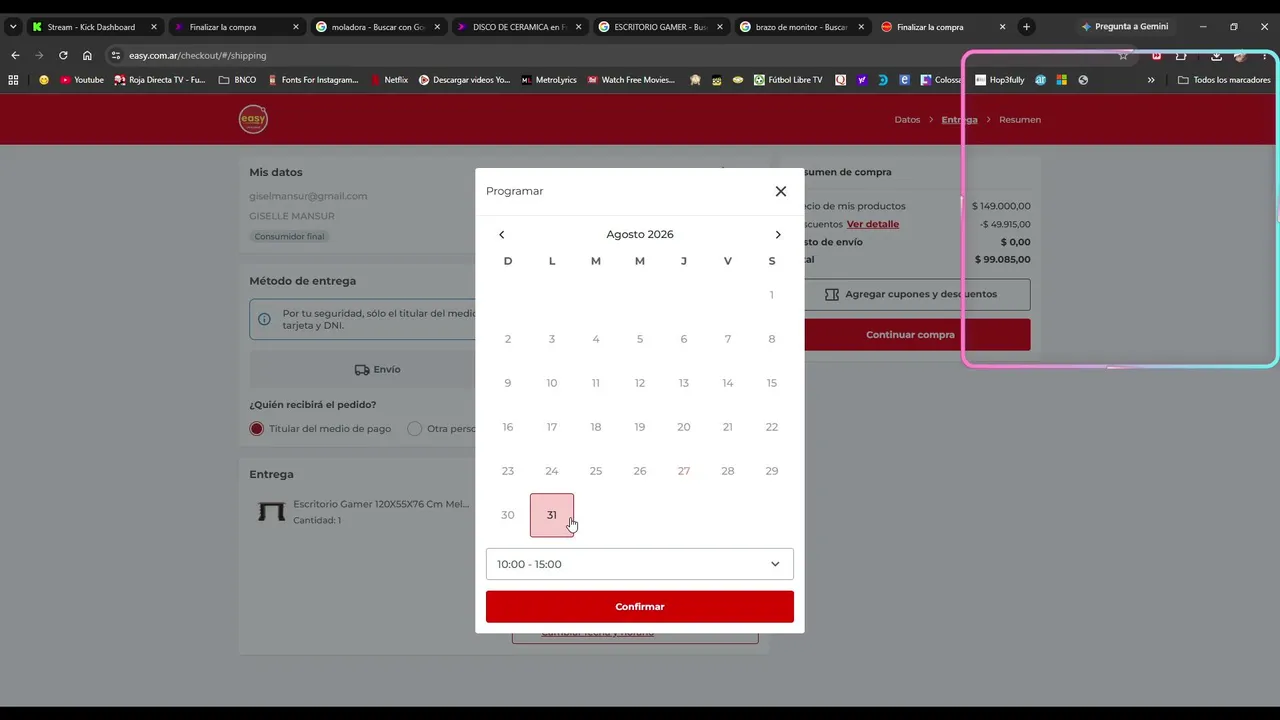Screen dimensions: 1280x720
Task: Open the 10:00 - 15:00 time slot dropdown
Action: [640, 564]
